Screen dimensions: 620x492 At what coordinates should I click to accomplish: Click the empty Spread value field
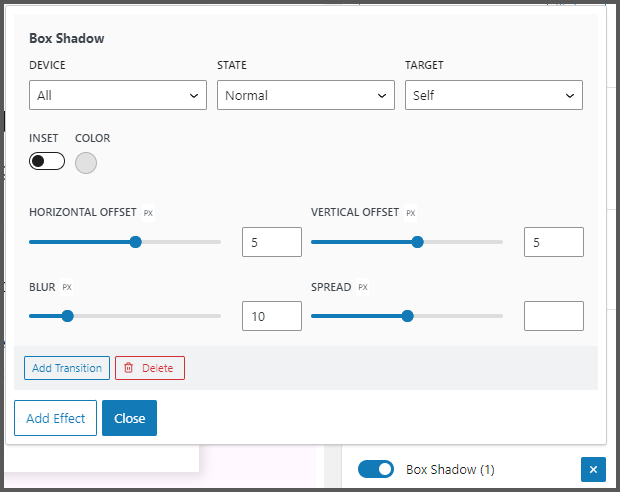(x=553, y=316)
